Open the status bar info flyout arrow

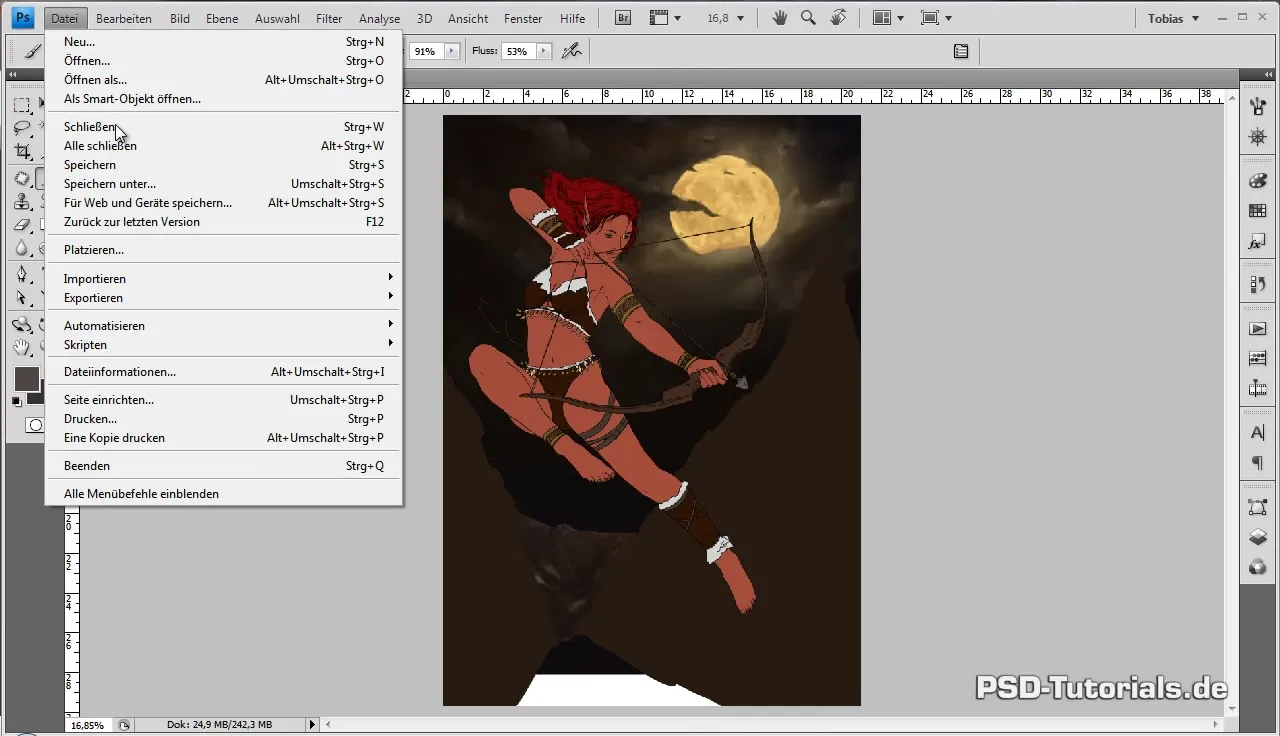[312, 724]
